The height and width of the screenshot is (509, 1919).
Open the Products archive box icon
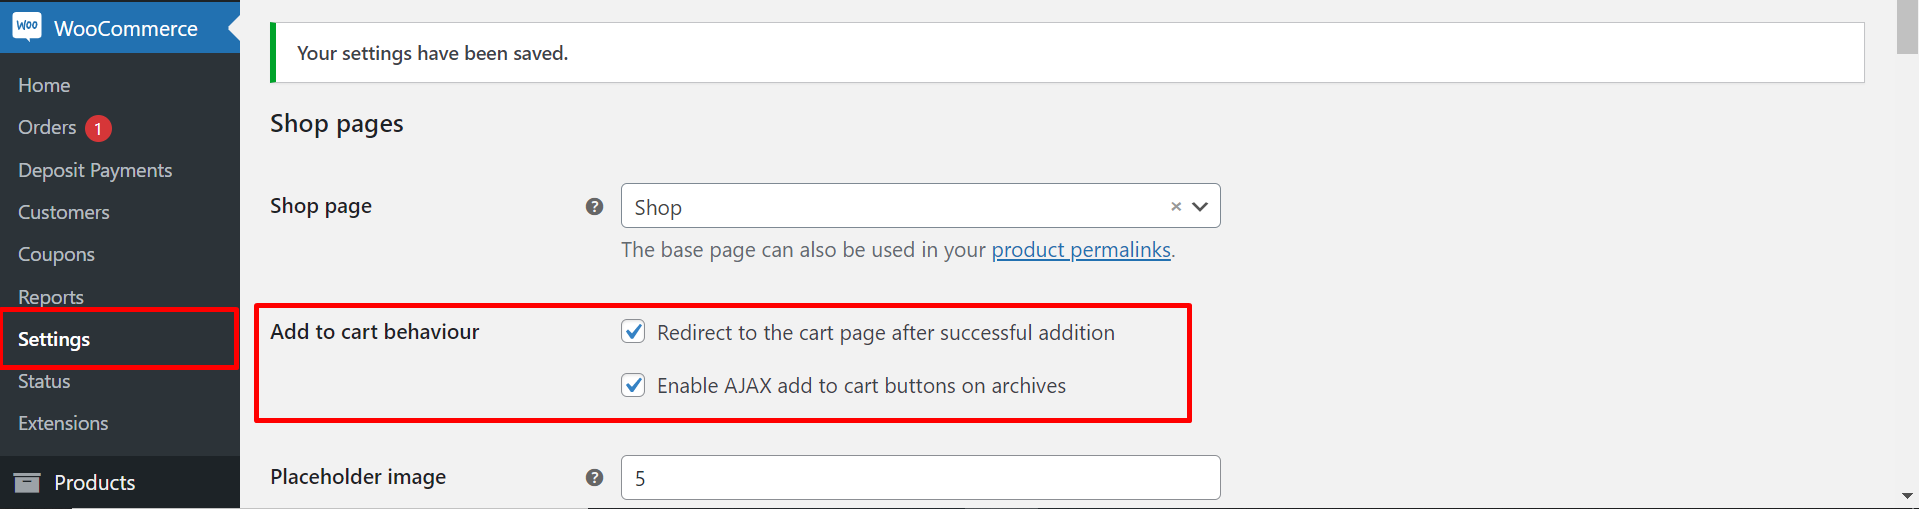click(x=27, y=483)
